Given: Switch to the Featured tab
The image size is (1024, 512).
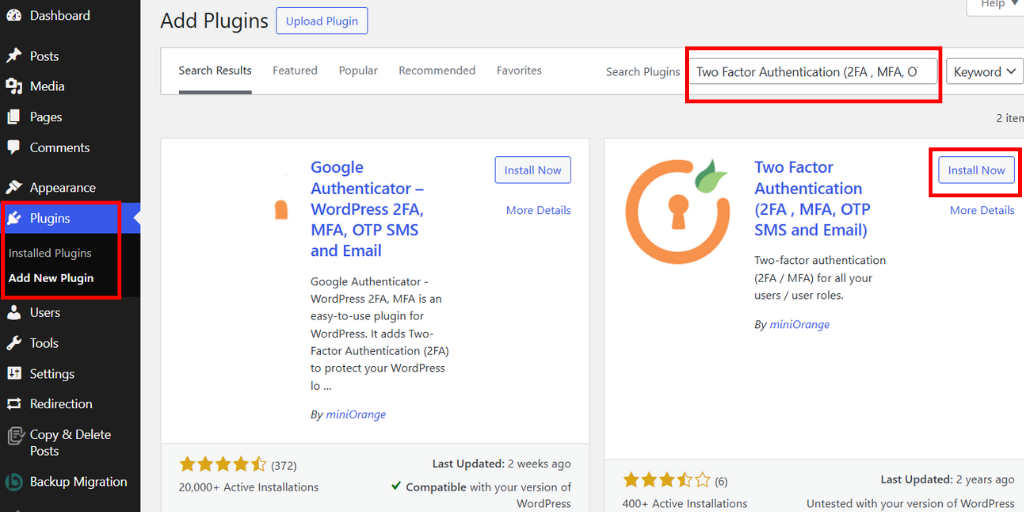Looking at the screenshot, I should pos(295,71).
